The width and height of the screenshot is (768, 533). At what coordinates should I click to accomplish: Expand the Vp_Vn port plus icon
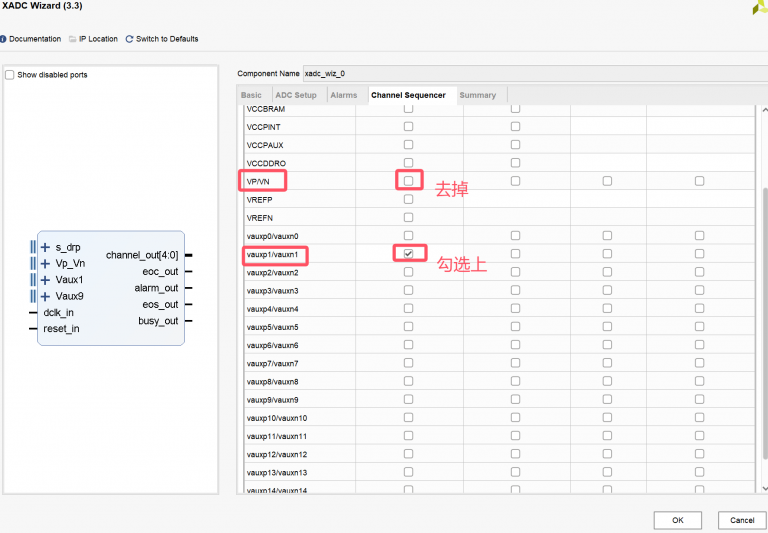[45, 264]
